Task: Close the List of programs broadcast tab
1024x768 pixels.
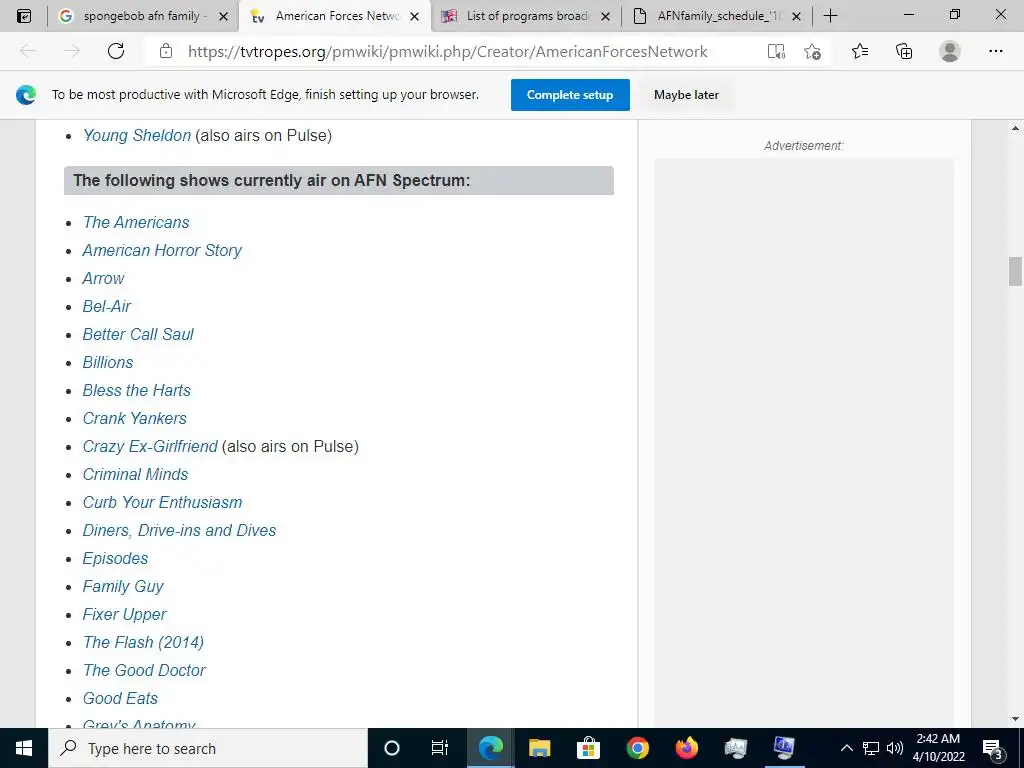Action: click(x=605, y=16)
